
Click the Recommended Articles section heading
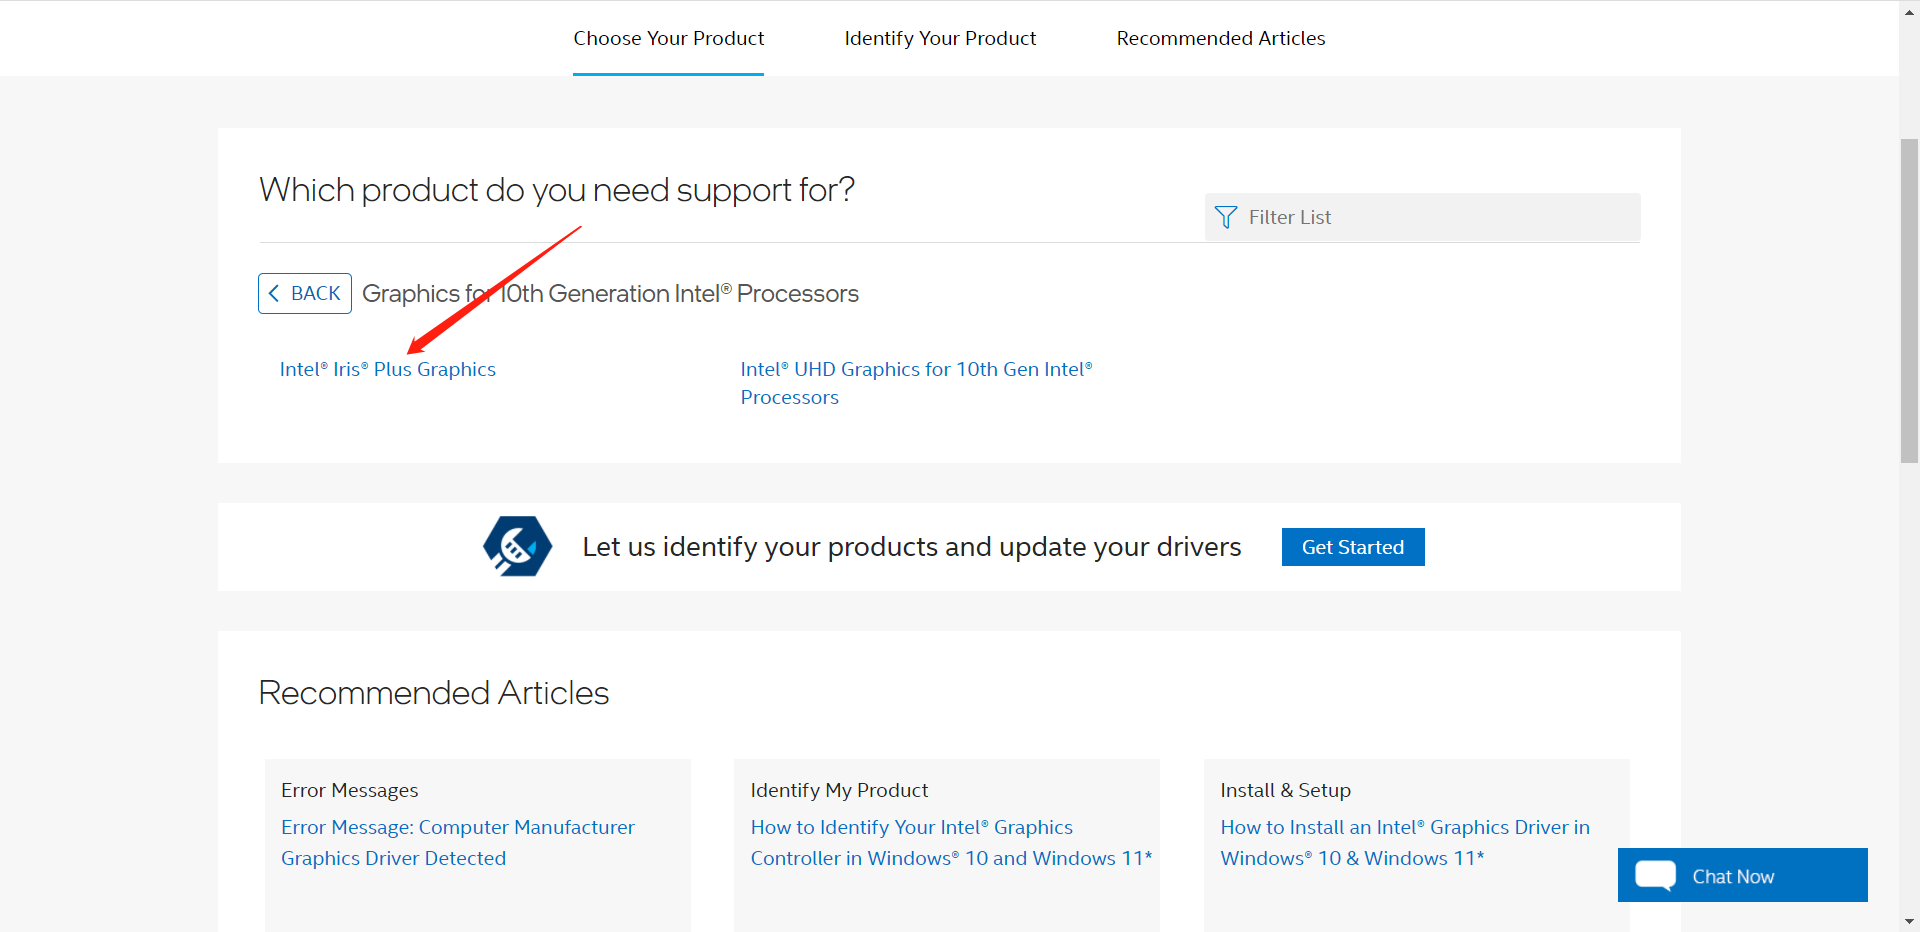434,692
